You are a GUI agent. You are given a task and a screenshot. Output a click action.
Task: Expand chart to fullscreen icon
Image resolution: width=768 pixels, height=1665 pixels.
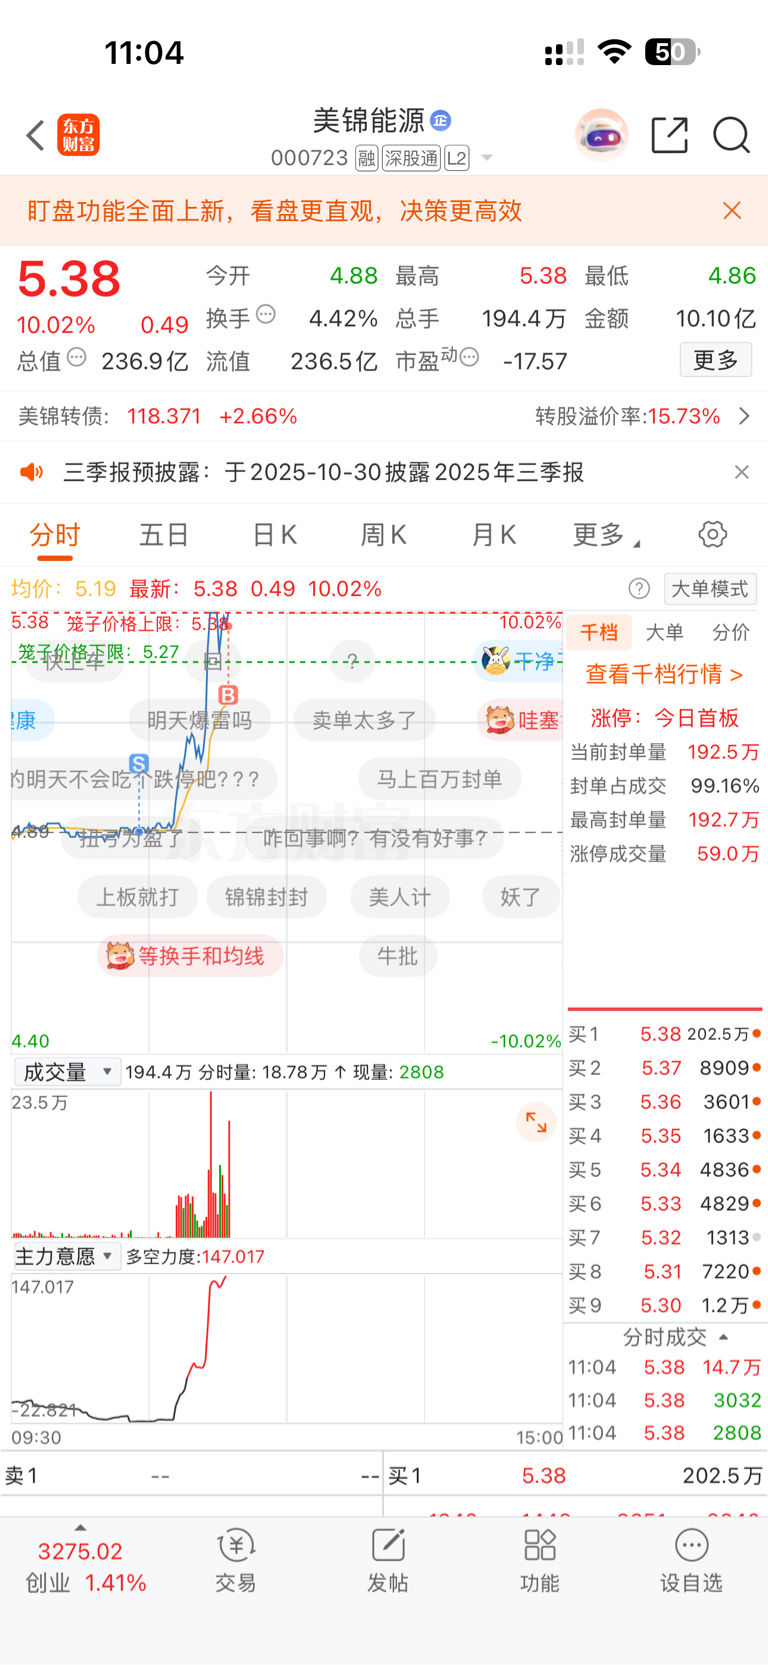(537, 1122)
